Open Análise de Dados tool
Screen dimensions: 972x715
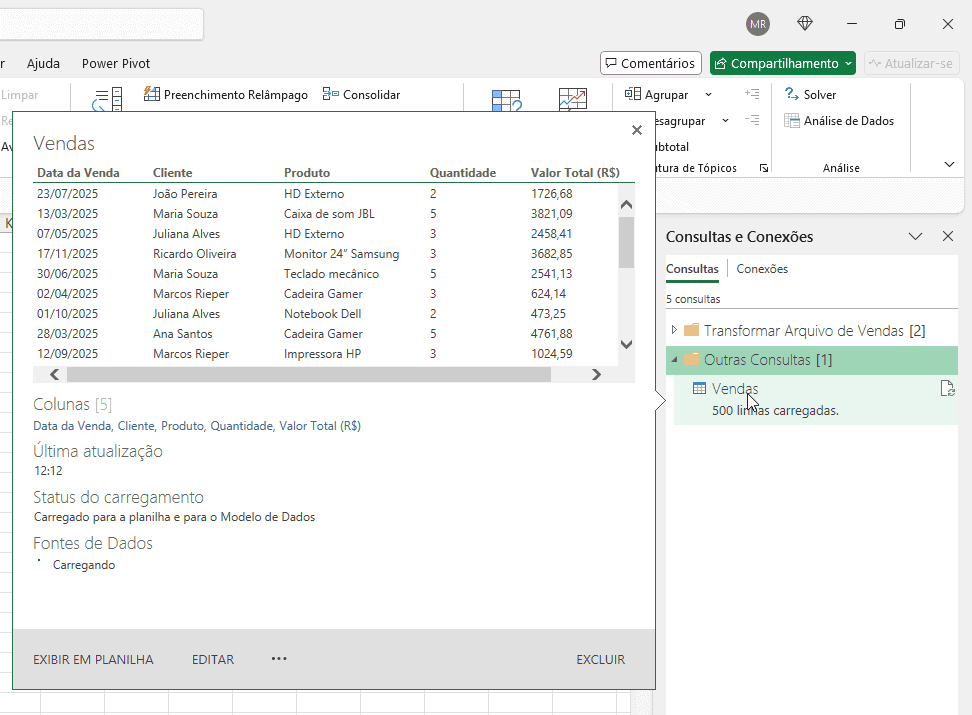(838, 121)
